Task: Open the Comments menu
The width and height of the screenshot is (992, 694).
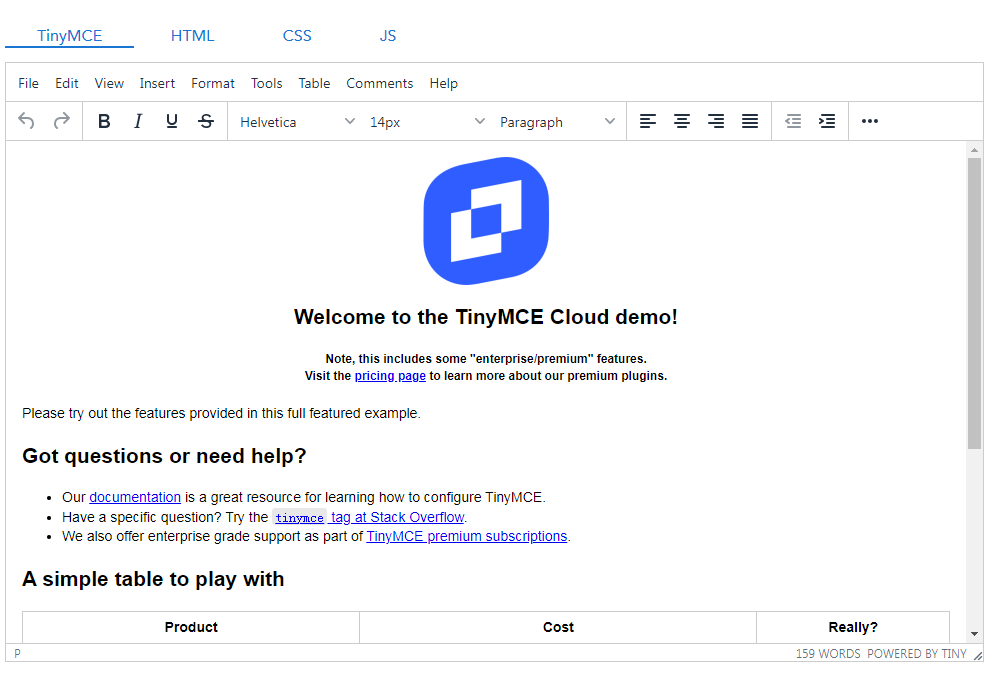Action: tap(380, 84)
